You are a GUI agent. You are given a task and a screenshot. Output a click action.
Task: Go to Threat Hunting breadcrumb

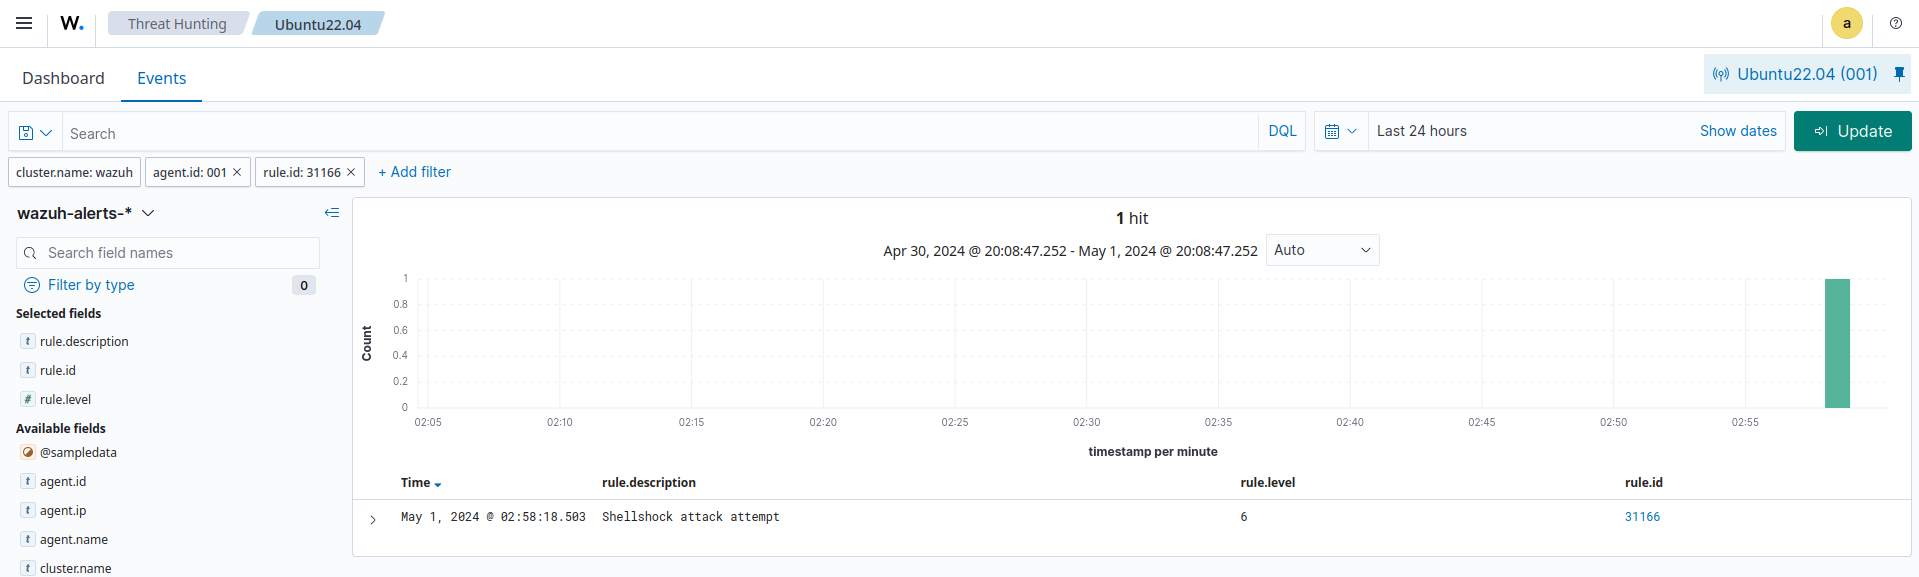coord(177,24)
